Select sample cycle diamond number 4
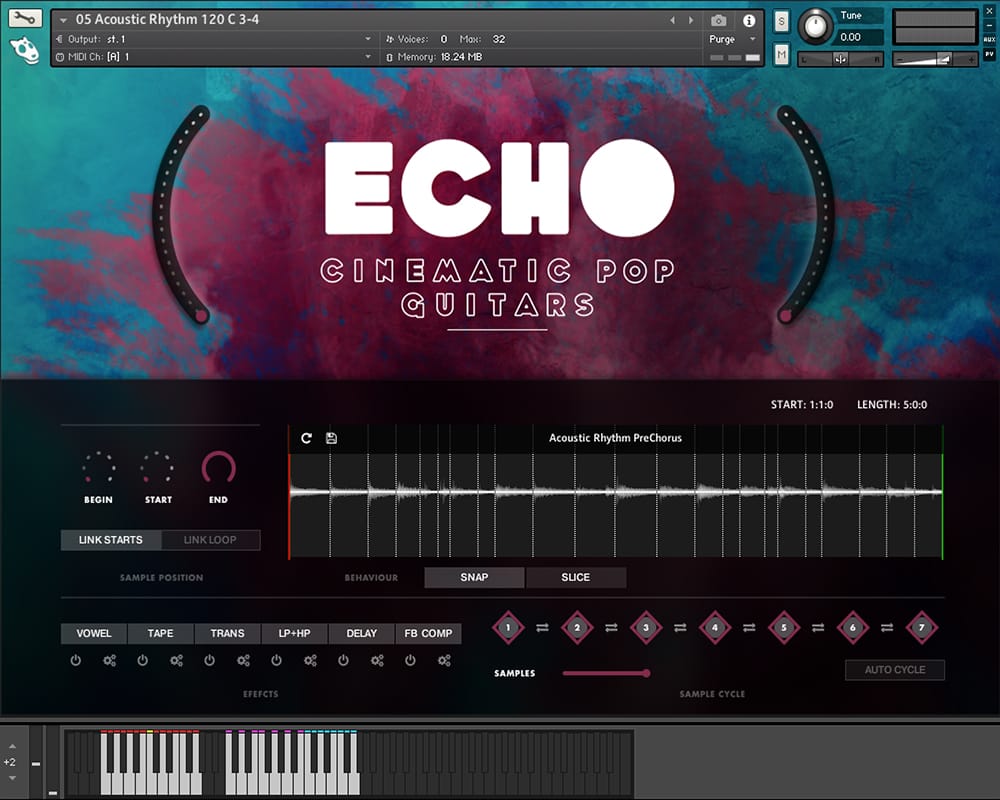This screenshot has height=800, width=1000. pos(714,627)
